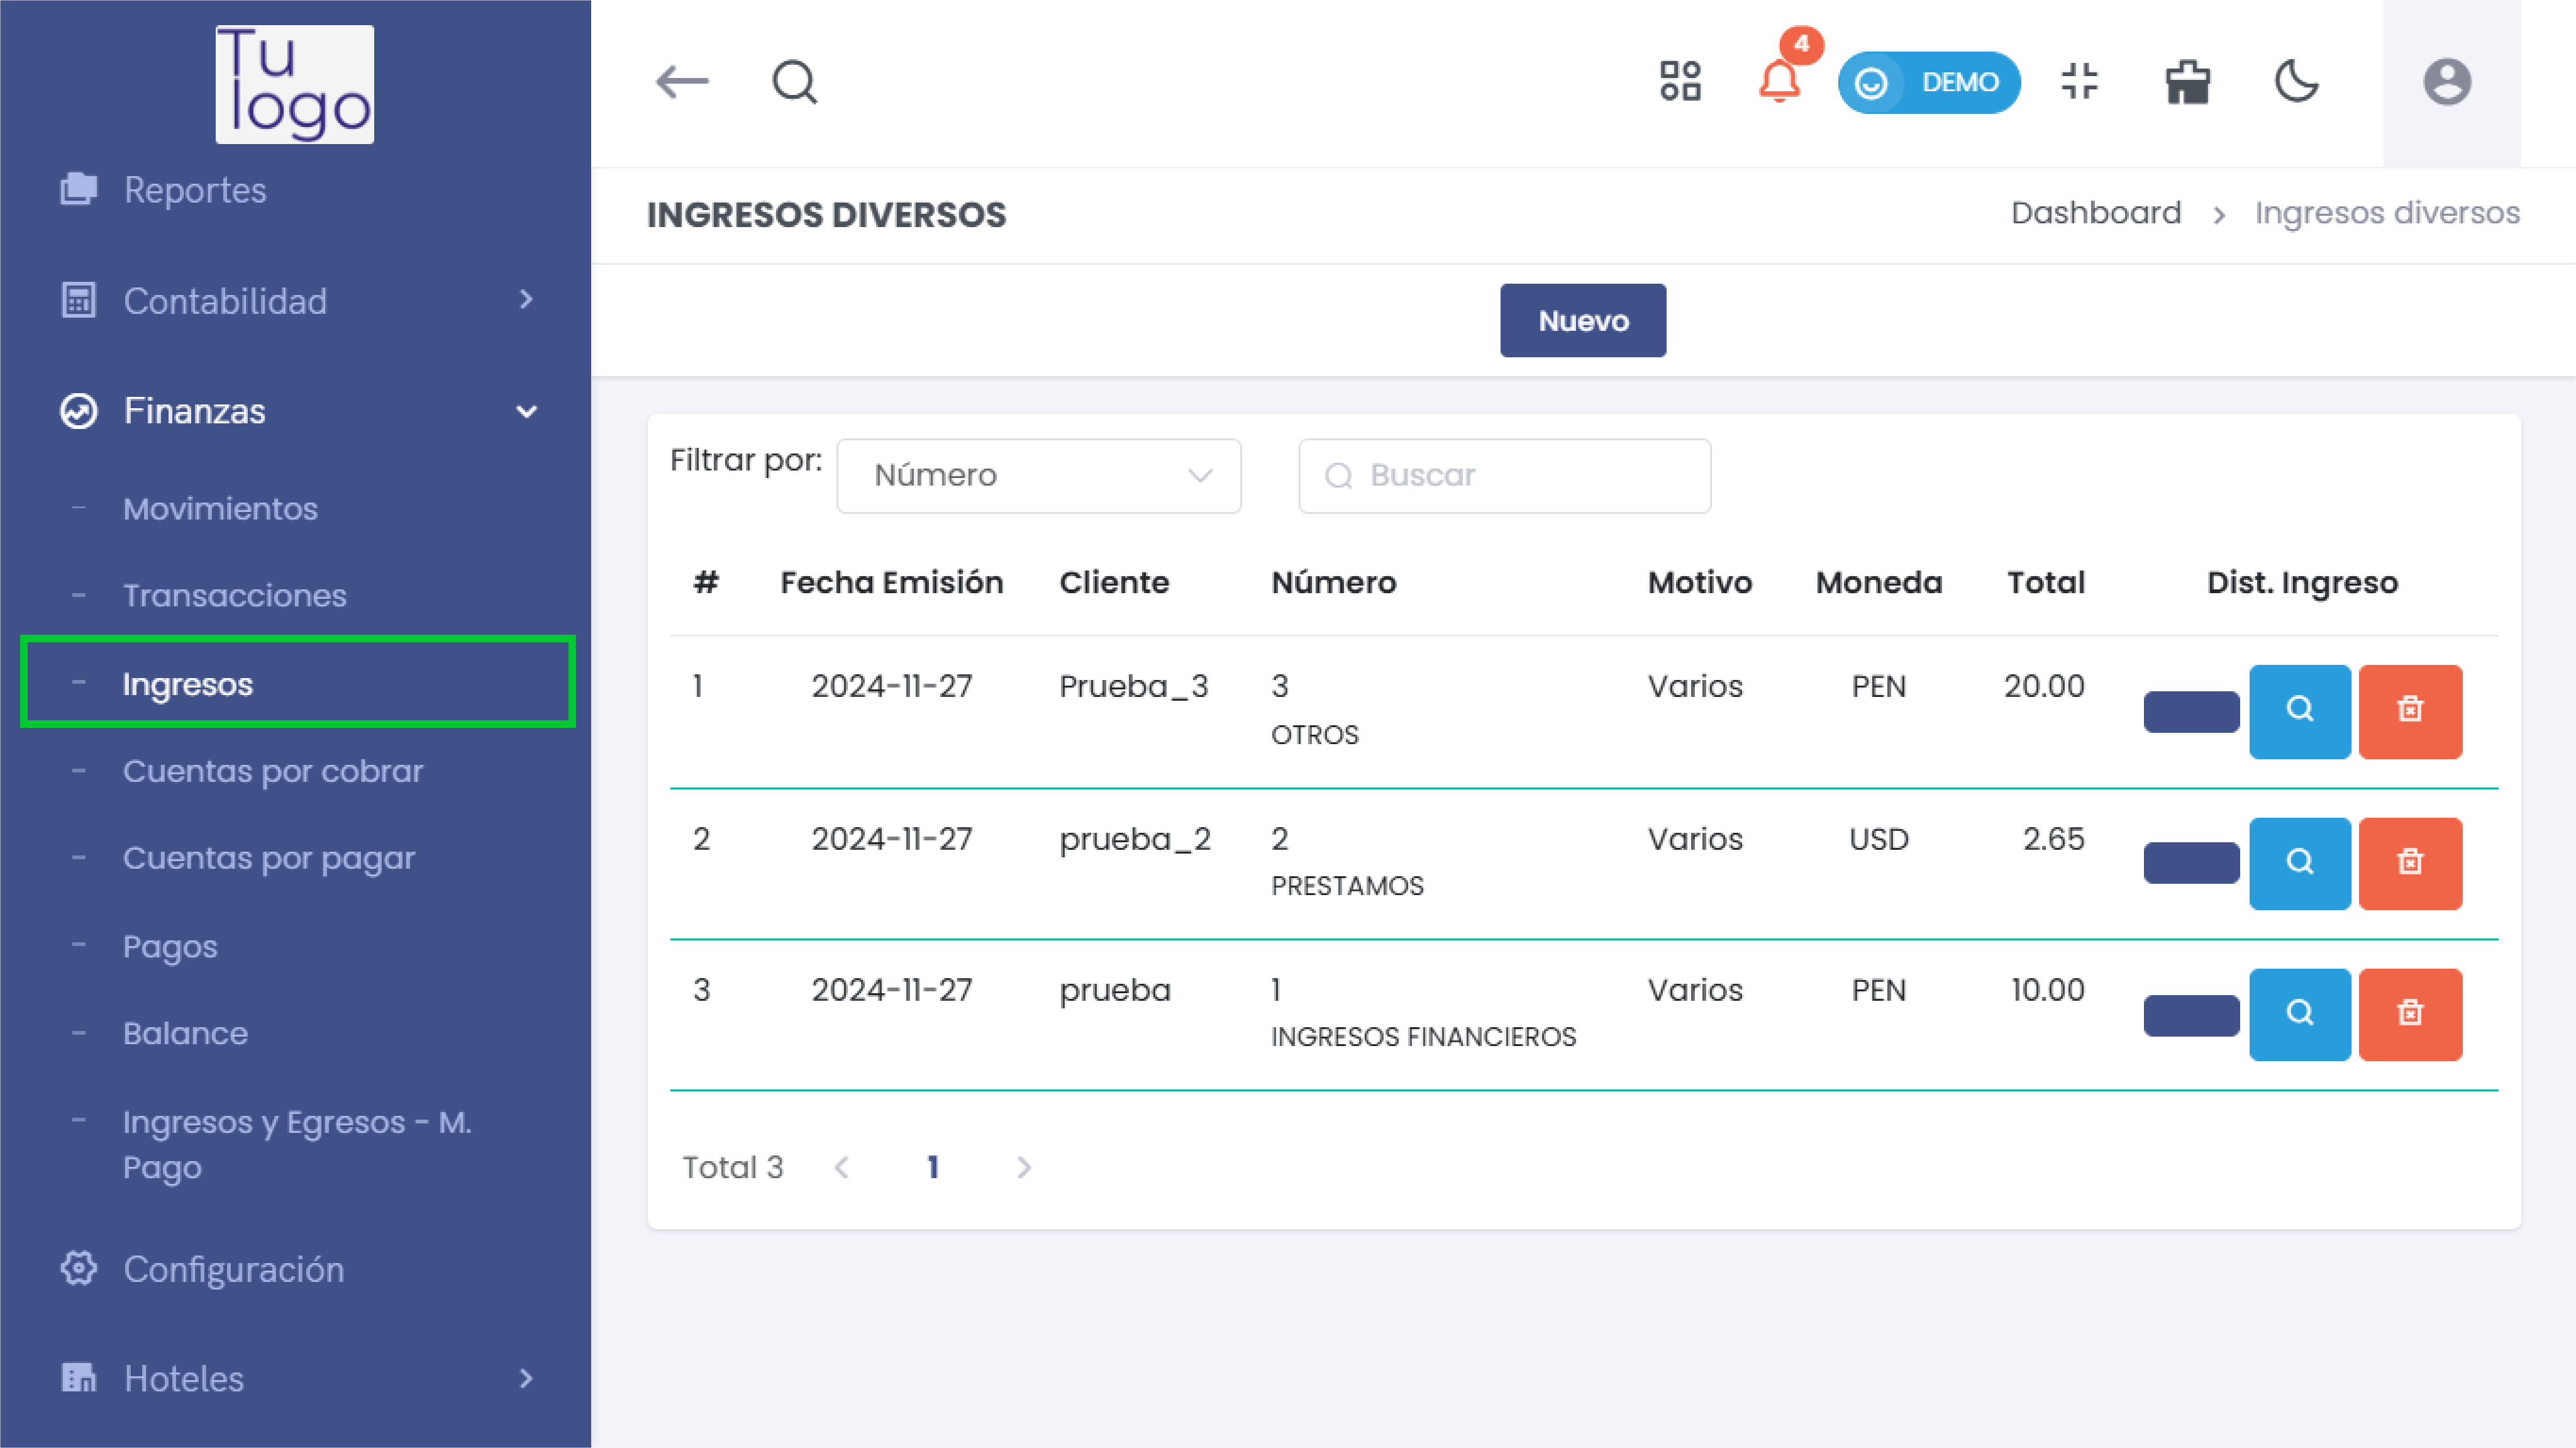Click the Dashboard breadcrumb link
This screenshot has height=1448, width=2576.
coord(2095,213)
